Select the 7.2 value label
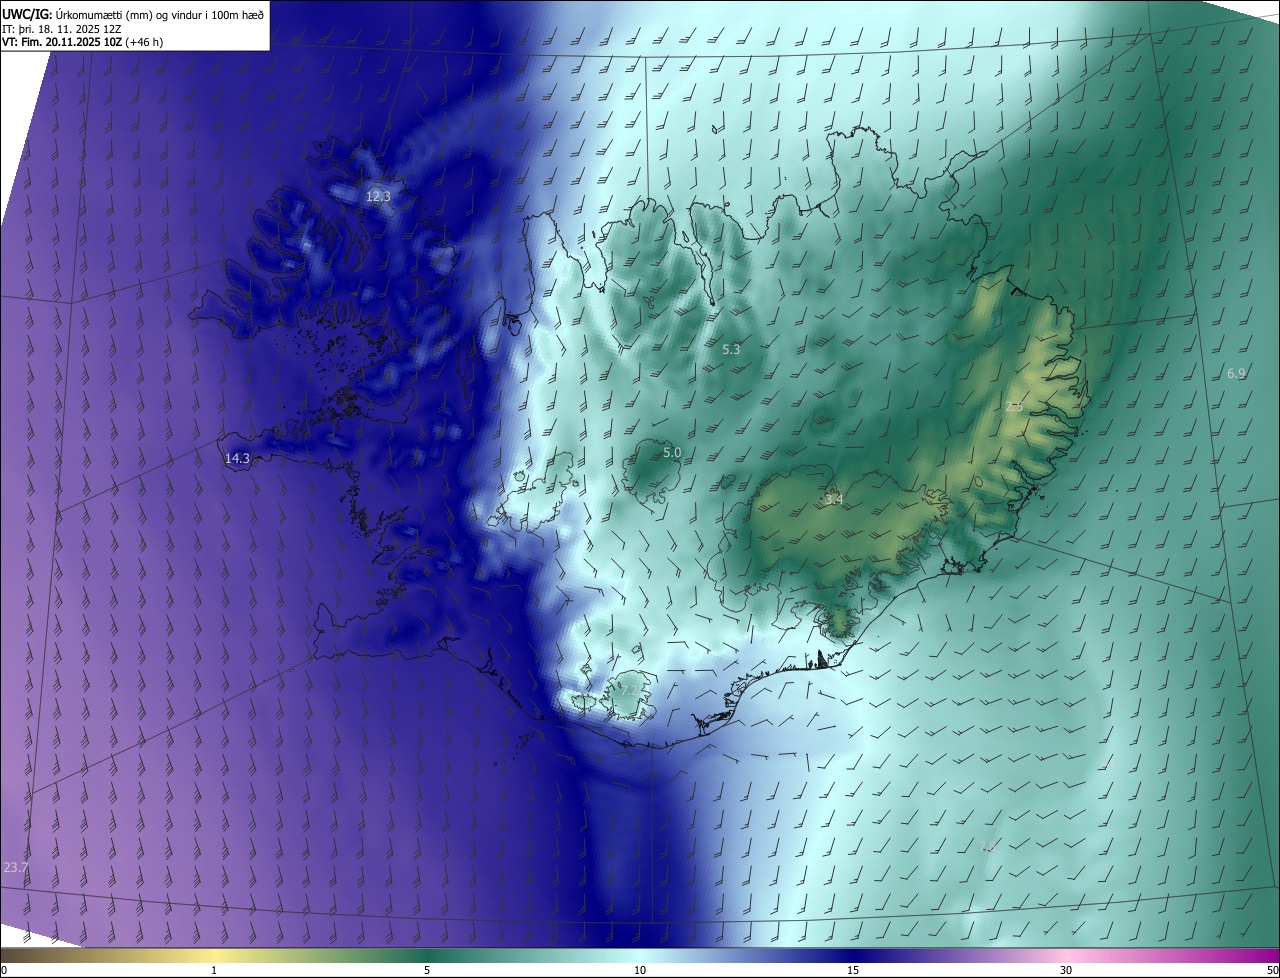The width and height of the screenshot is (1280, 978). 628,689
